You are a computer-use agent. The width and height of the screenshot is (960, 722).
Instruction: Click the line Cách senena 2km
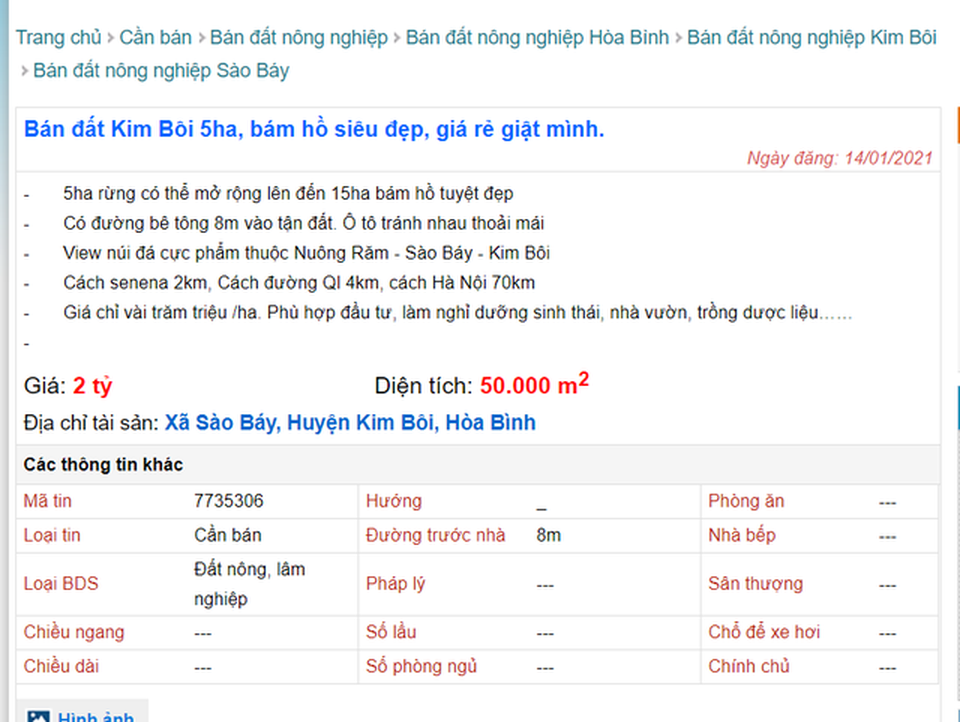(x=299, y=283)
